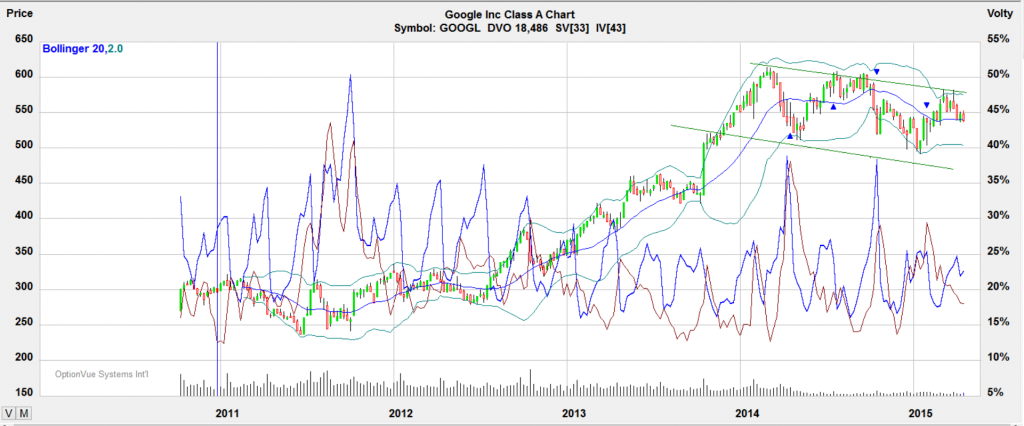Click the blue up-arrow marker below the spring-2014 low
Image resolution: width=1024 pixels, height=426 pixels.
[x=790, y=136]
